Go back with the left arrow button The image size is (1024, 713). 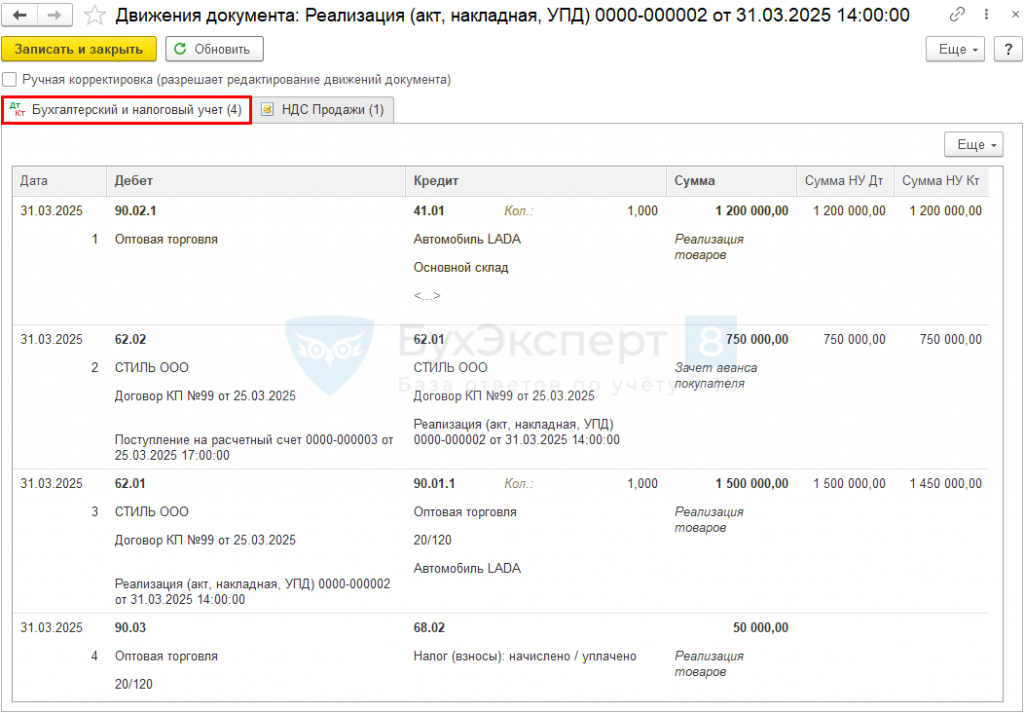point(20,15)
